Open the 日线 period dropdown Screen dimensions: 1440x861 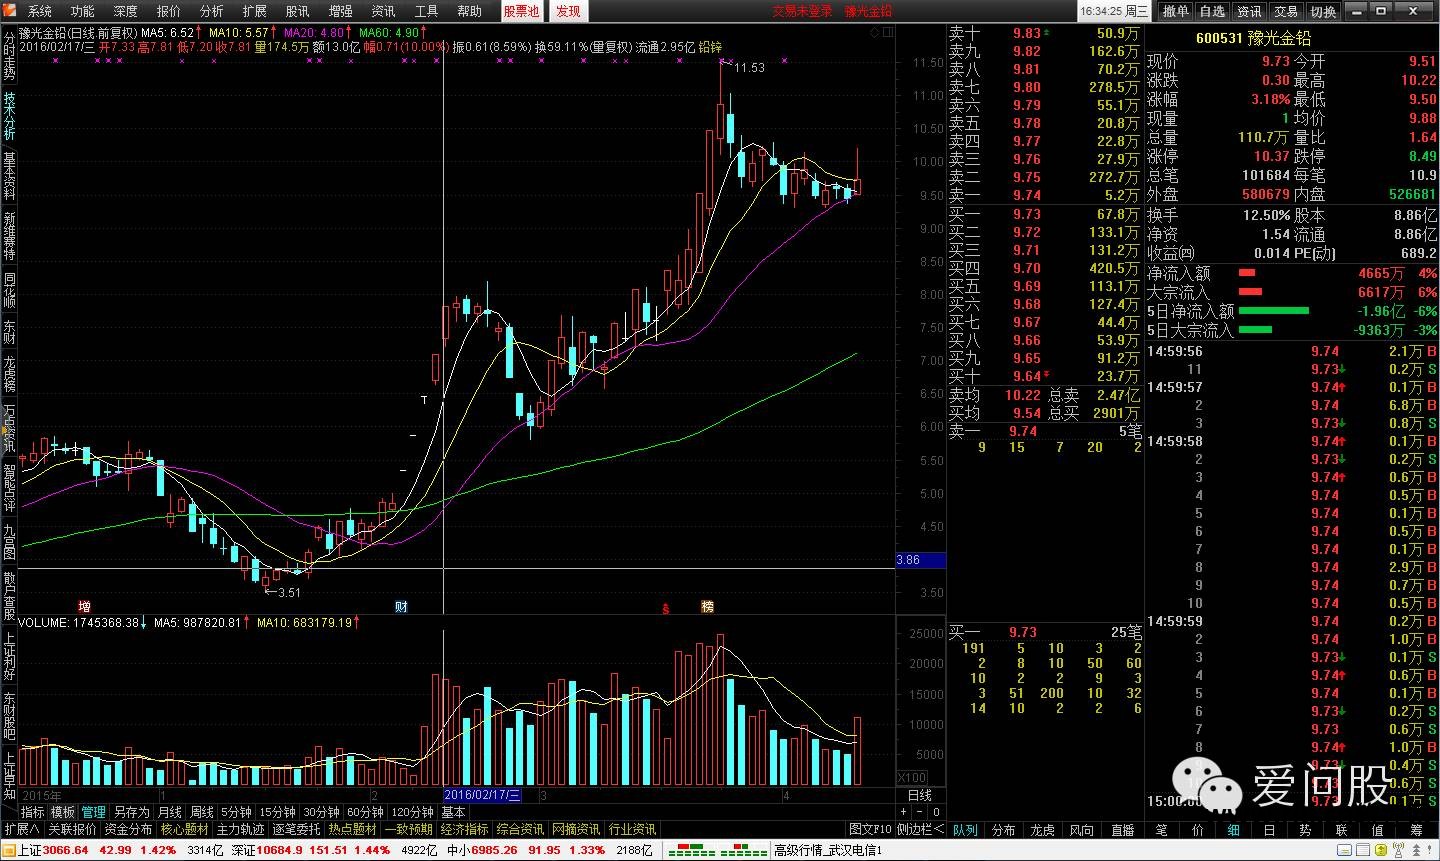(x=920, y=795)
